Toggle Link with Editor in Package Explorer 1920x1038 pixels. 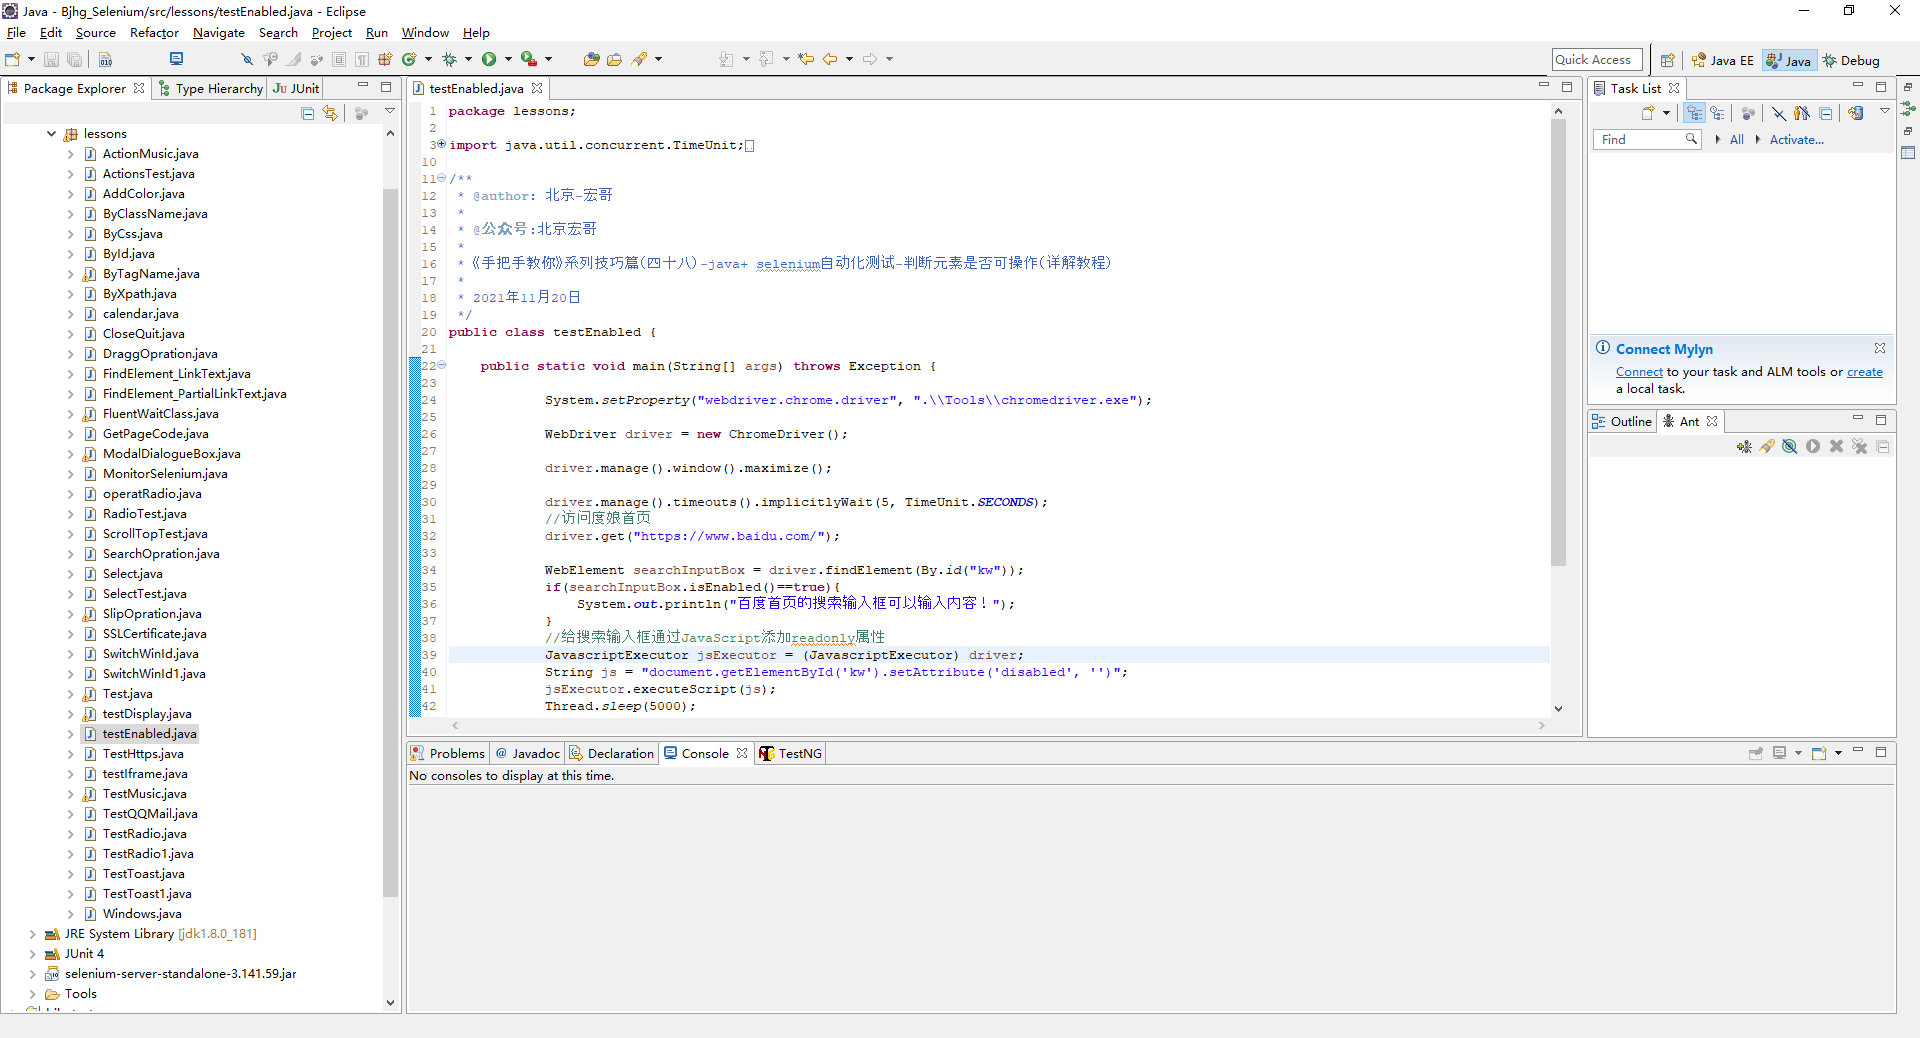click(x=330, y=114)
